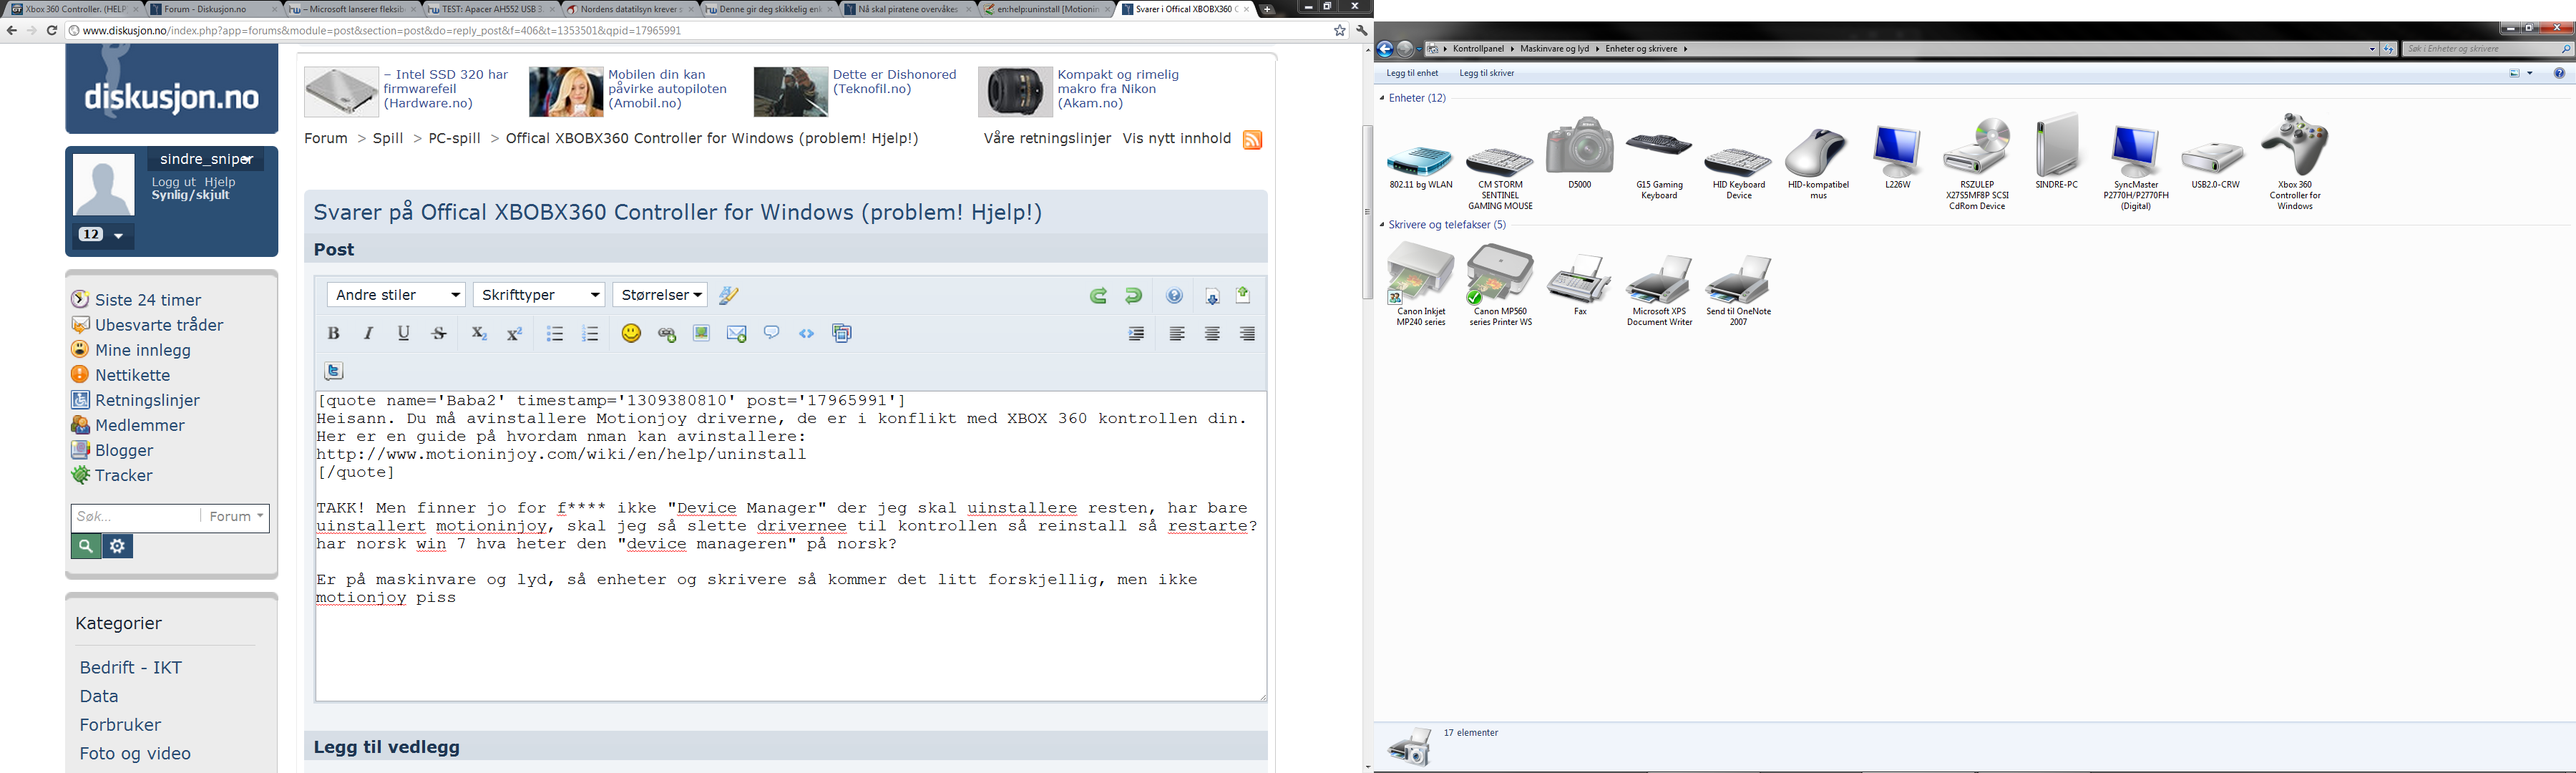
Task: Open the Siste 24 timer link
Action: [x=148, y=300]
